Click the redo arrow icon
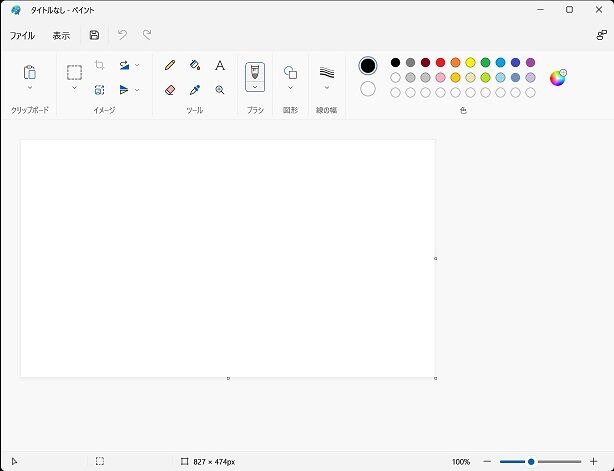The width and height of the screenshot is (614, 471). coord(147,35)
